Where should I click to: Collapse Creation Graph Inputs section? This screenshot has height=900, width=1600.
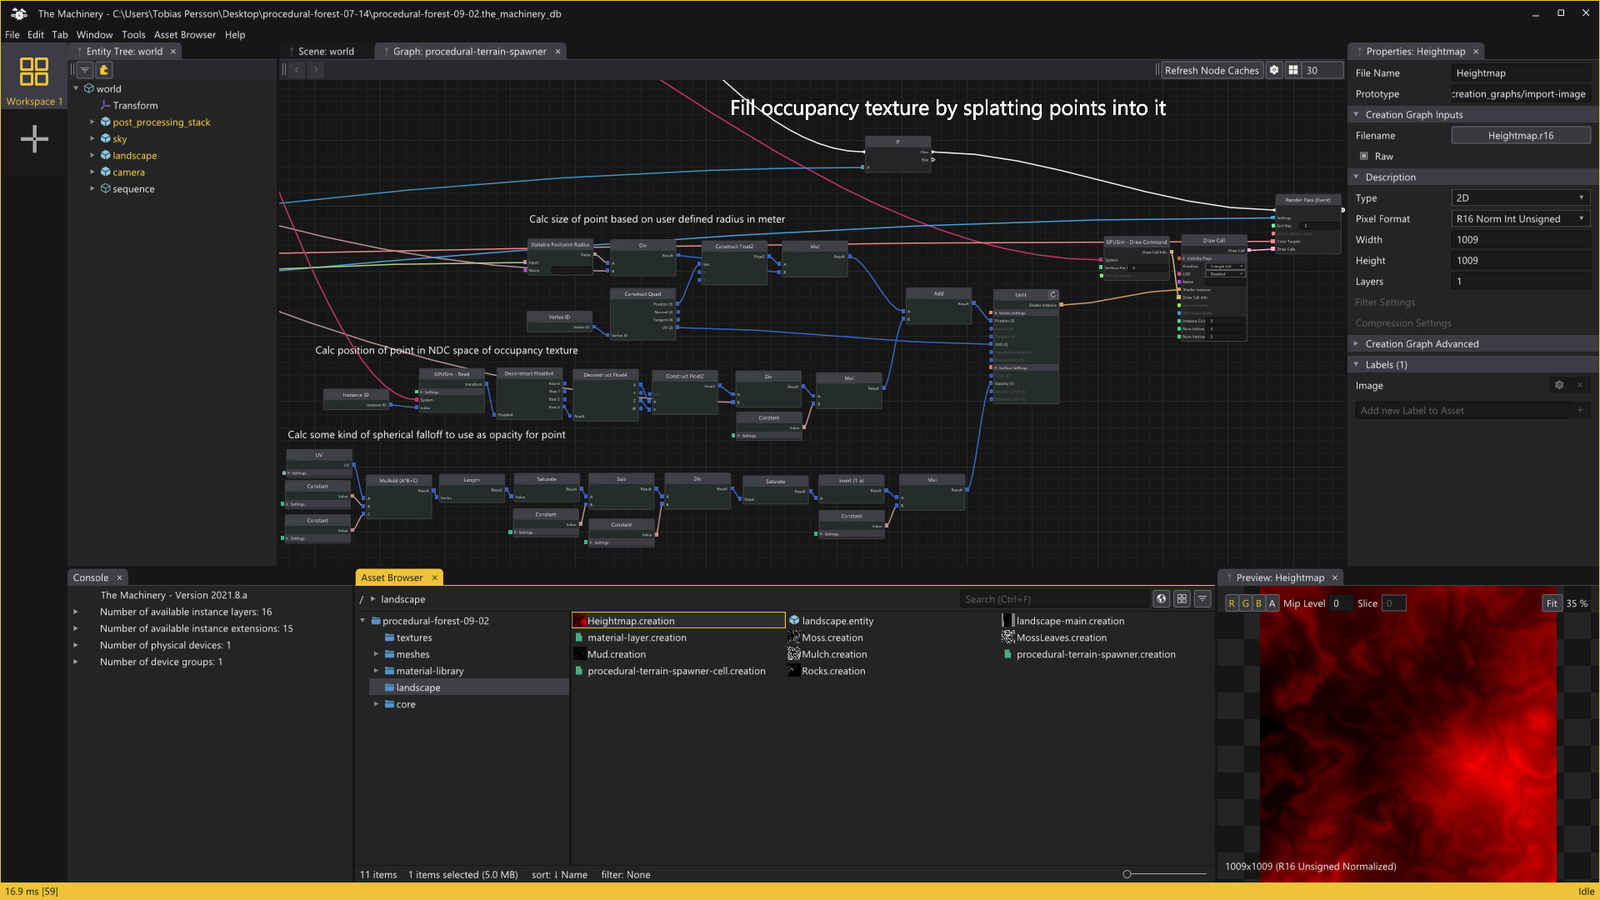1357,115
